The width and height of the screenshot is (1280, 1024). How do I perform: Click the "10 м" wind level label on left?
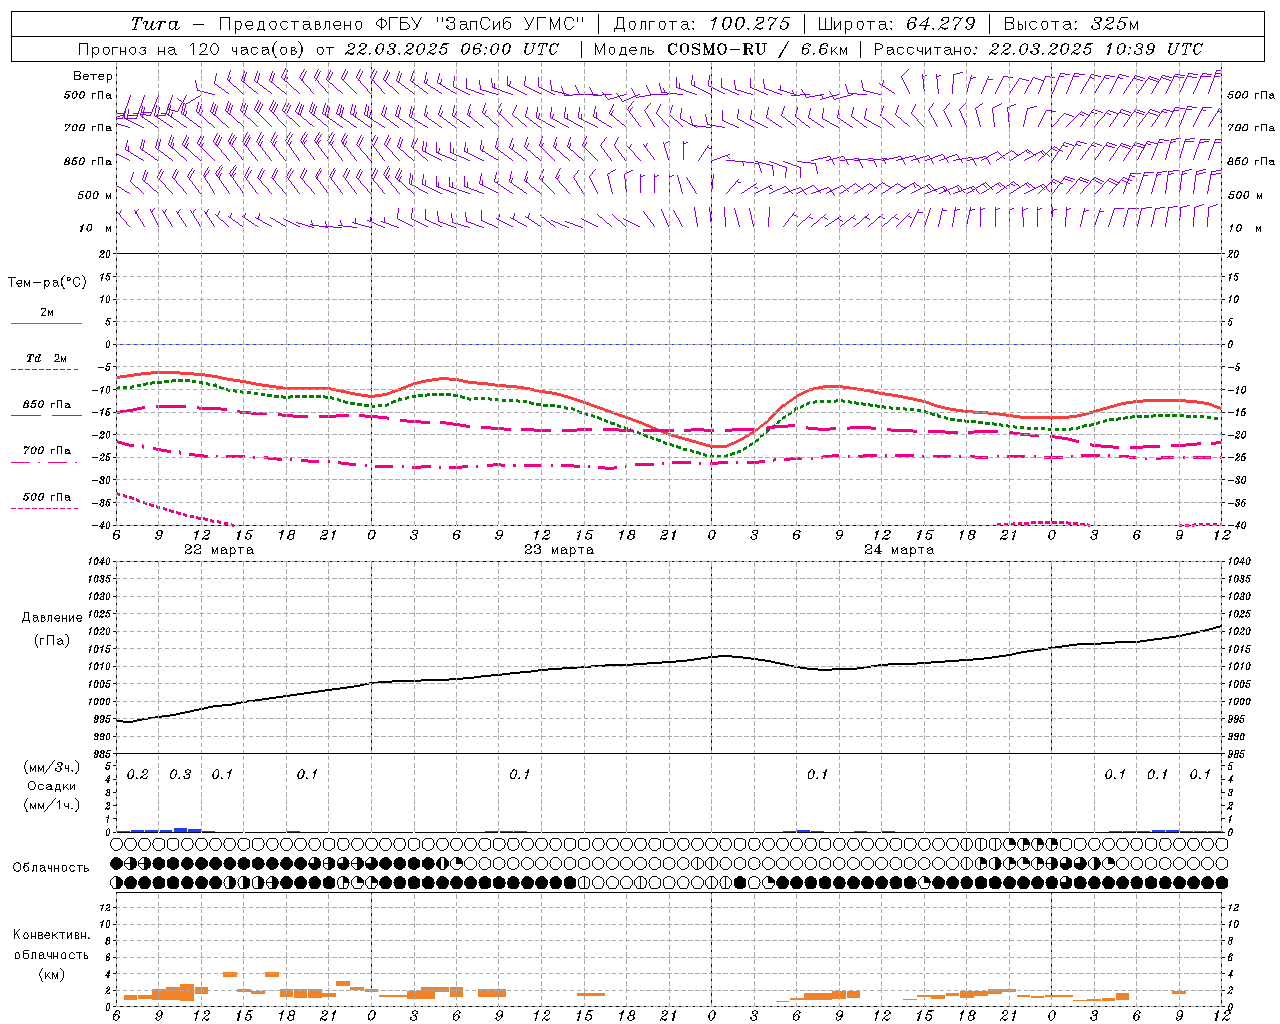96,228
